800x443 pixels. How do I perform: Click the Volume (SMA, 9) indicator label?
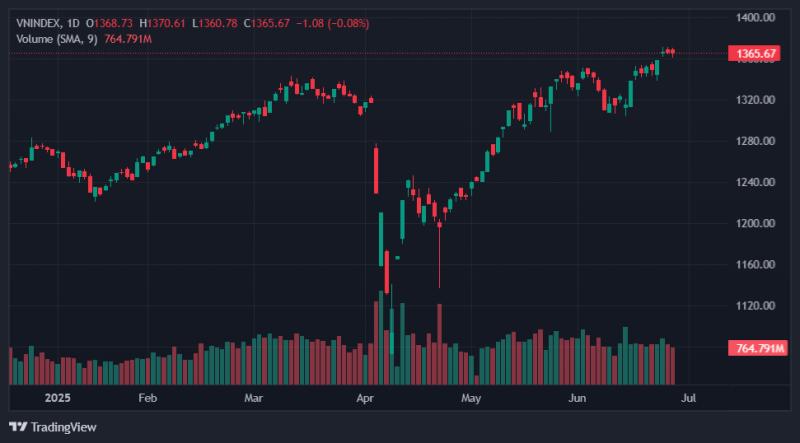57,39
